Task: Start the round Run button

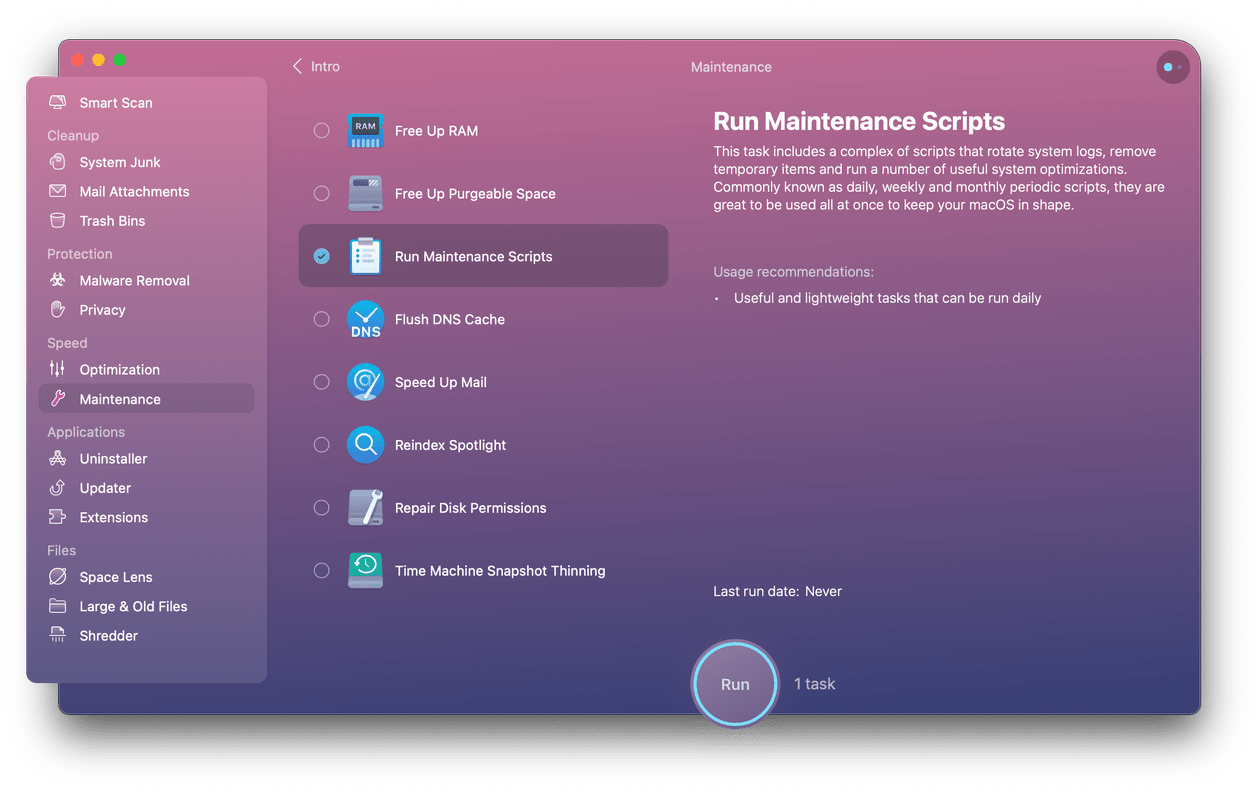Action: click(x=735, y=684)
